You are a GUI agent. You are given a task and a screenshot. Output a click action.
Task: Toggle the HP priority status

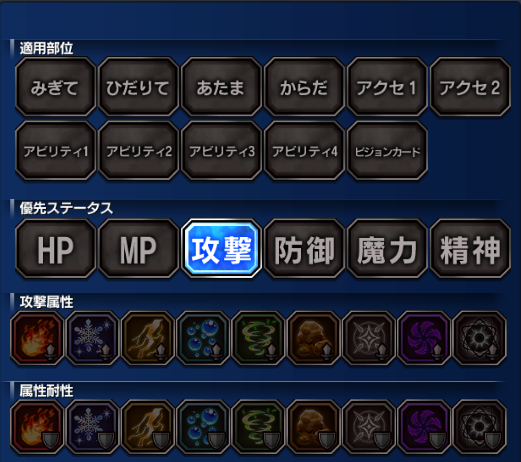pyautogui.click(x=55, y=249)
